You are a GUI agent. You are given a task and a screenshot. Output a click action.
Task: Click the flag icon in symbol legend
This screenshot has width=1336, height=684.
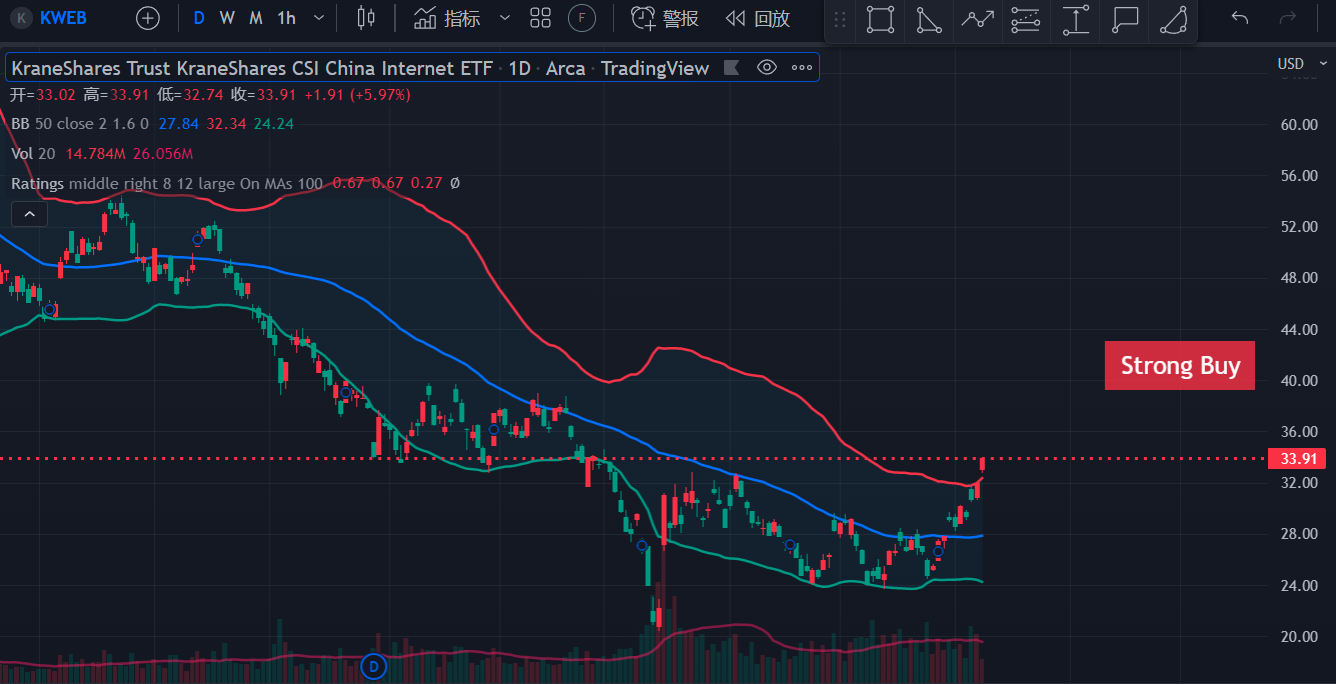point(731,68)
